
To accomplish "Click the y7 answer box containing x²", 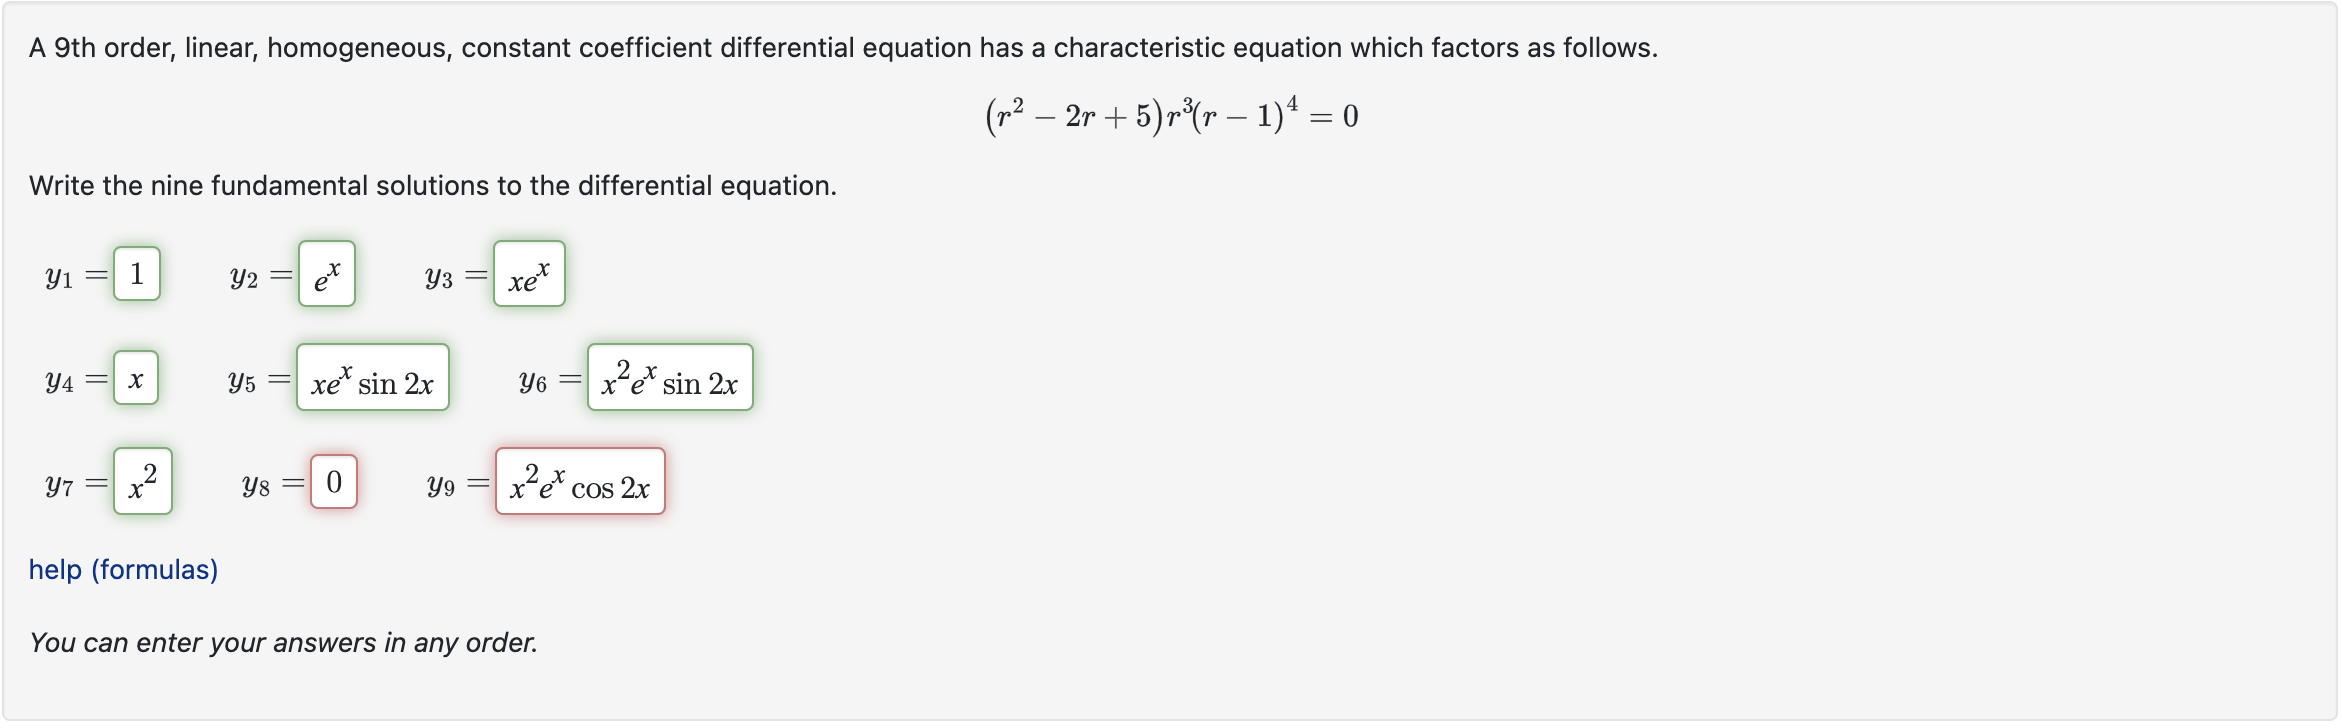I will click(140, 483).
